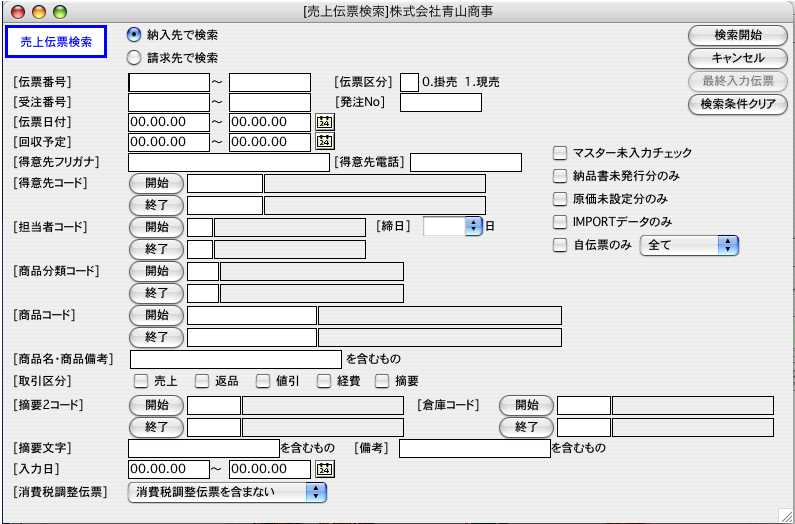
Task: Open the 締日 dropdown
Action: 473,226
